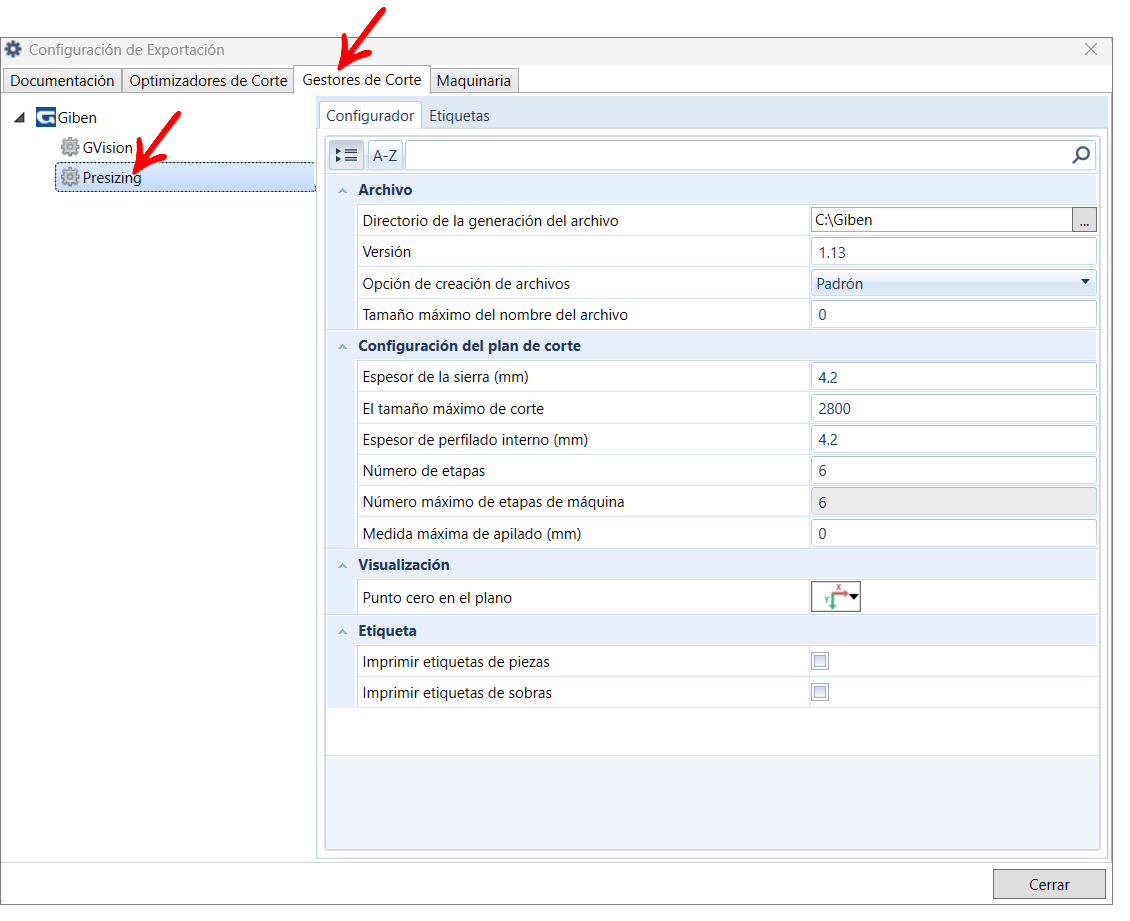Edit Espesor de perfilado interno value
The width and height of the screenshot is (1130, 921).
953,440
